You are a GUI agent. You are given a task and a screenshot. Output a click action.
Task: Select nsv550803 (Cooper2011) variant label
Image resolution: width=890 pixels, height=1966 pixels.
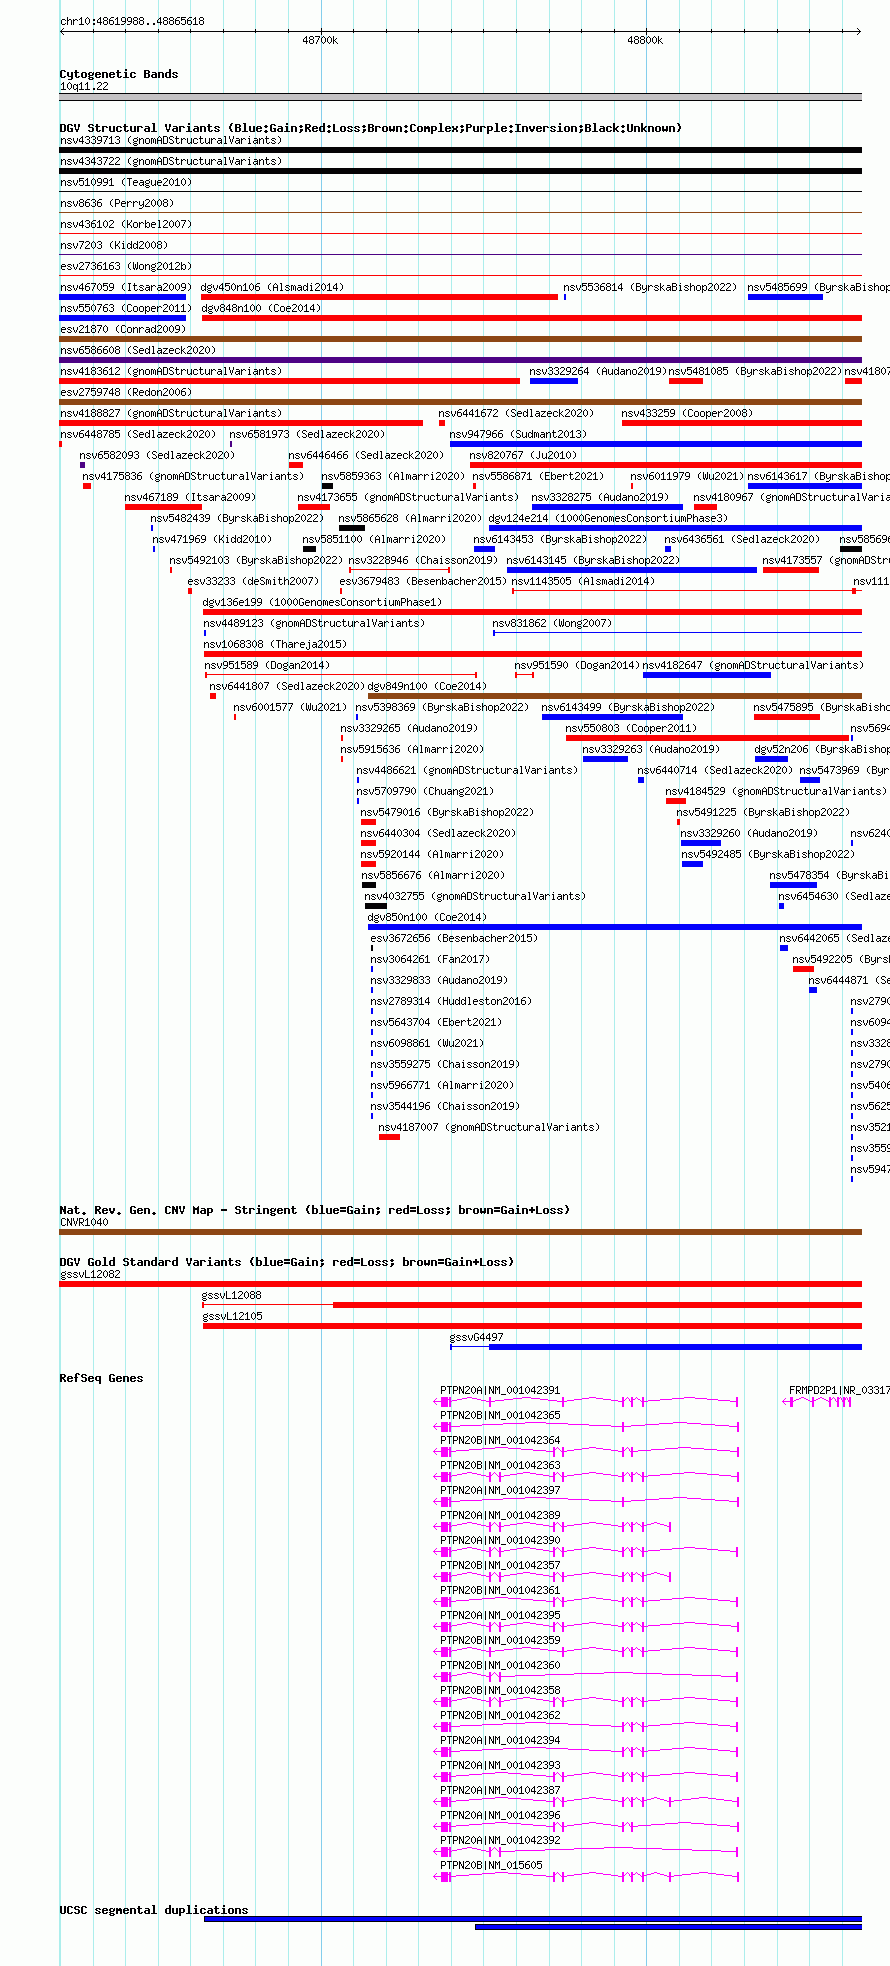point(631,728)
